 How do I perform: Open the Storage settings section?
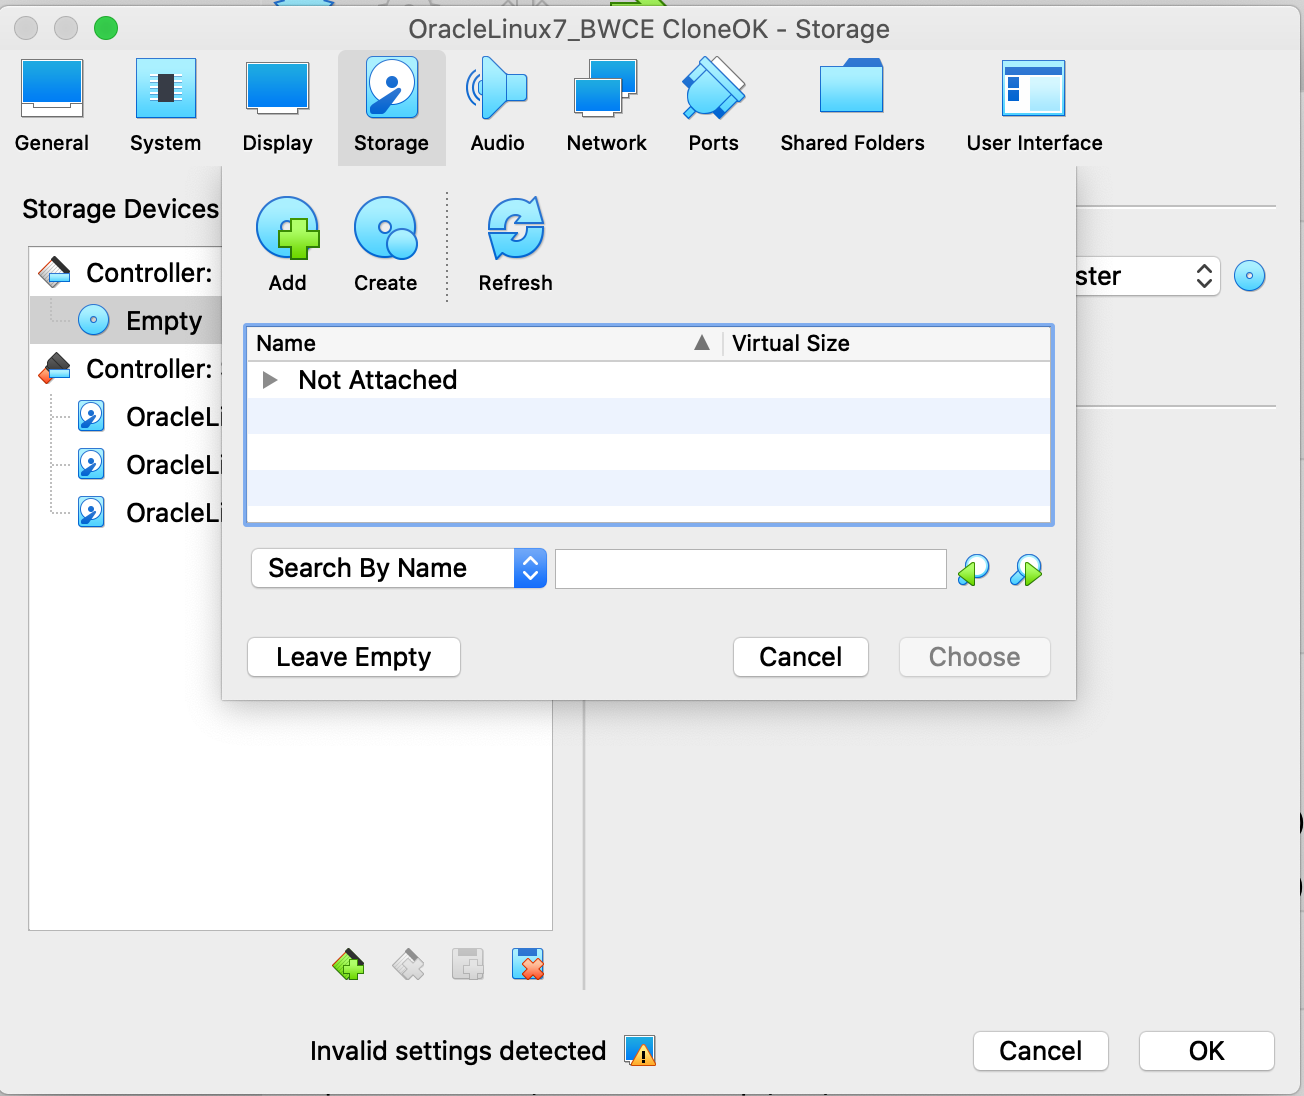click(x=391, y=105)
